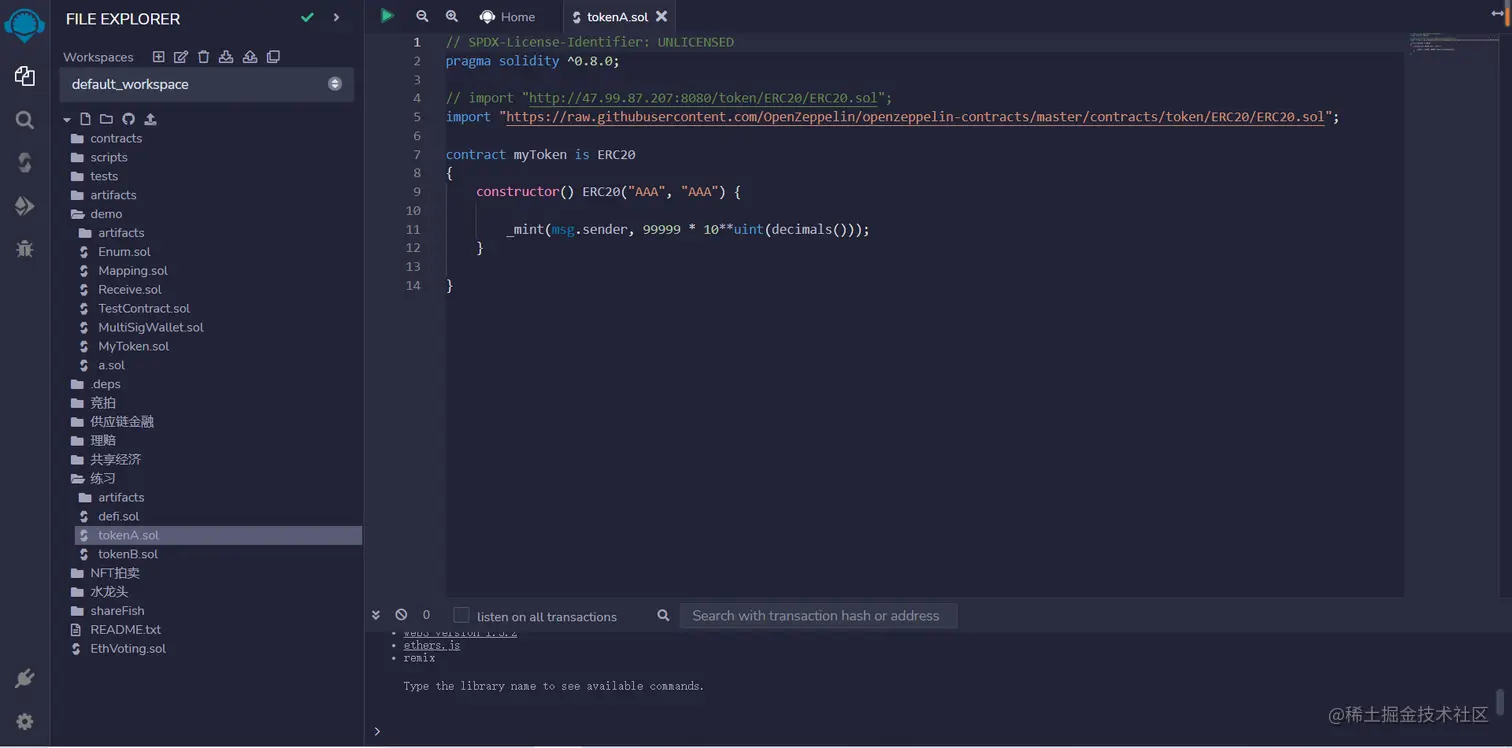Click the OpenZeppelin ERC20.sol import URL

(916, 117)
